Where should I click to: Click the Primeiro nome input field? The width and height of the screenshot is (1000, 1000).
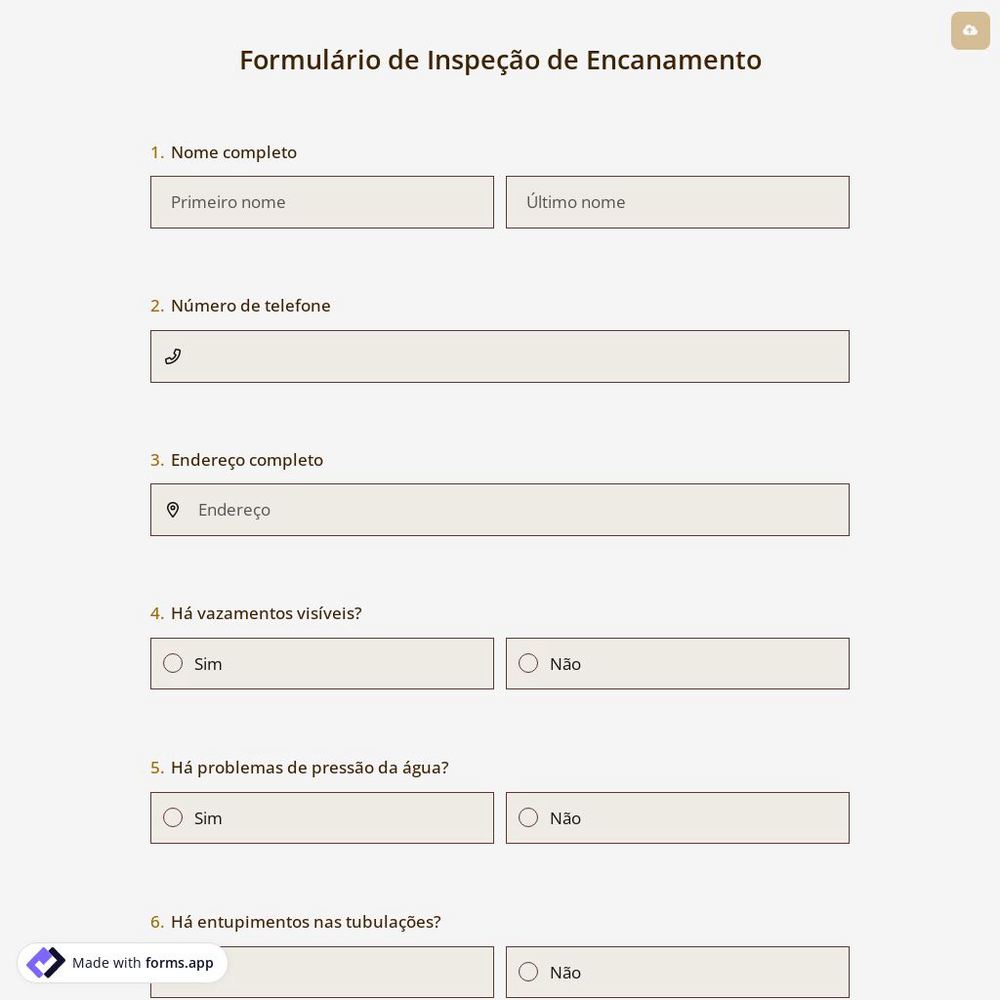click(322, 202)
